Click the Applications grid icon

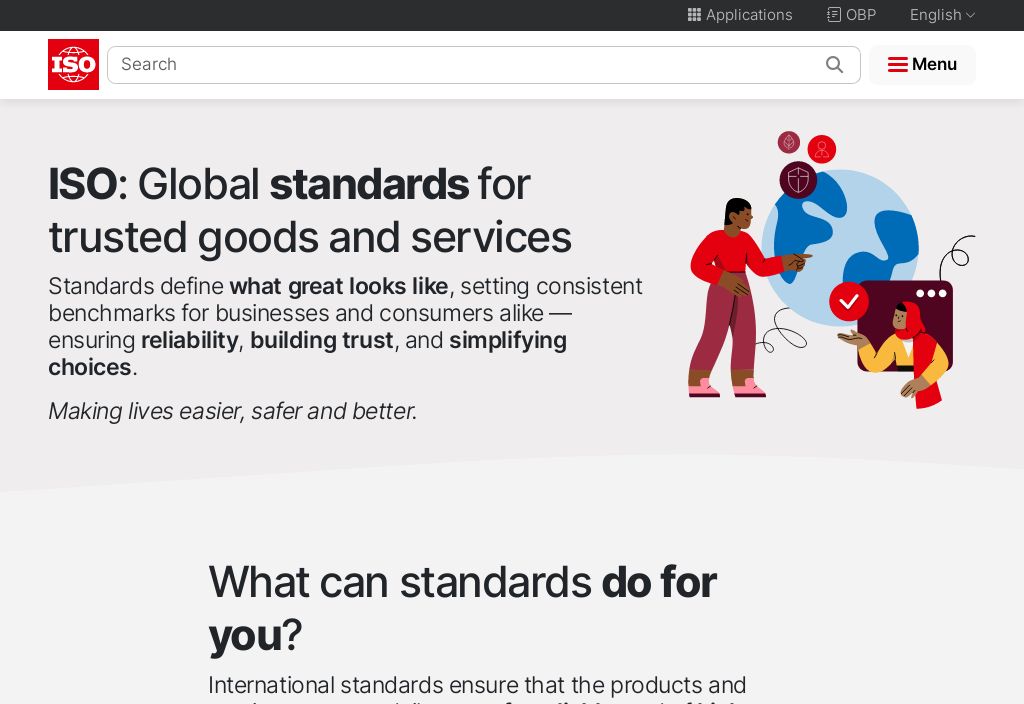tap(694, 15)
